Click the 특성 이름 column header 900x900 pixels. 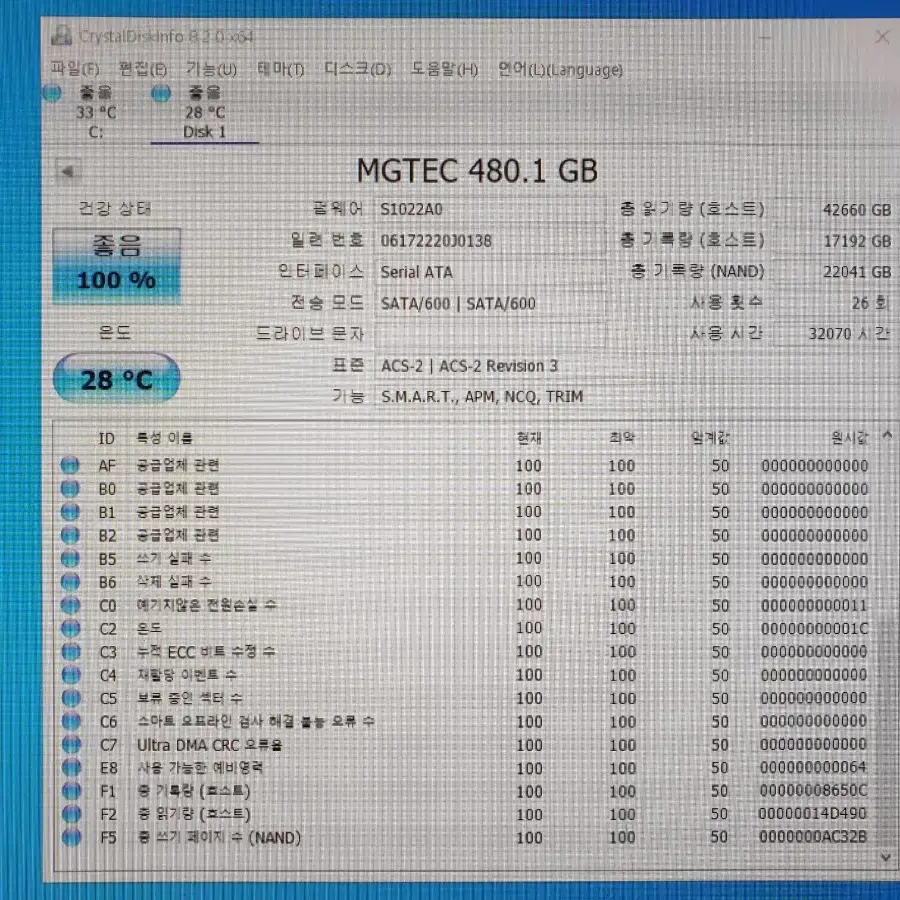coord(164,439)
